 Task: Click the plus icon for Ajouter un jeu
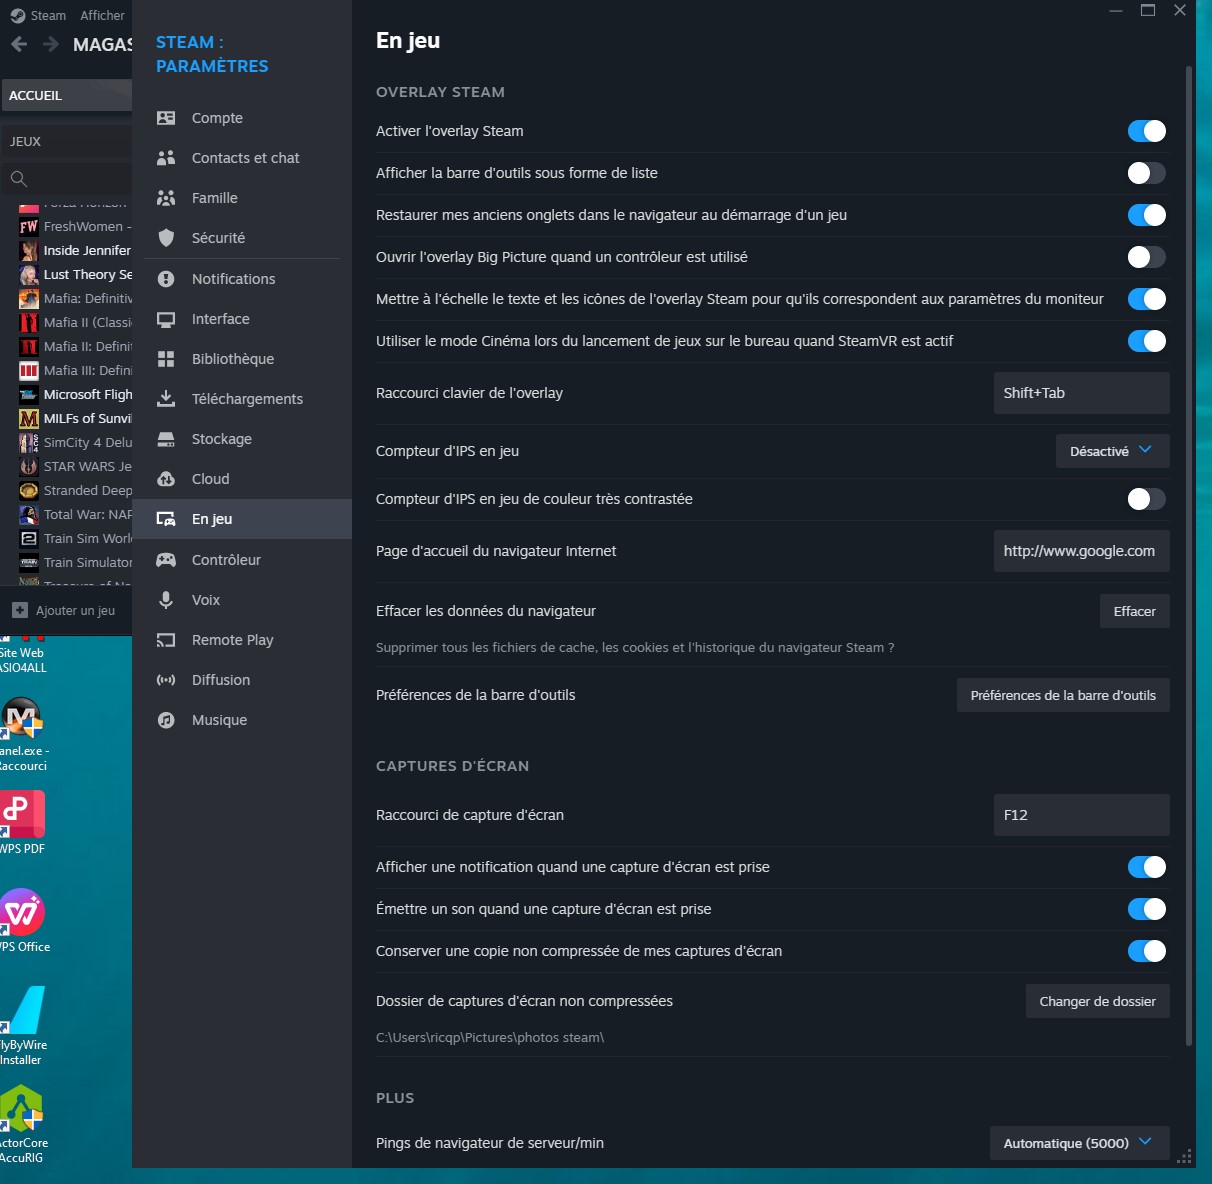20,610
